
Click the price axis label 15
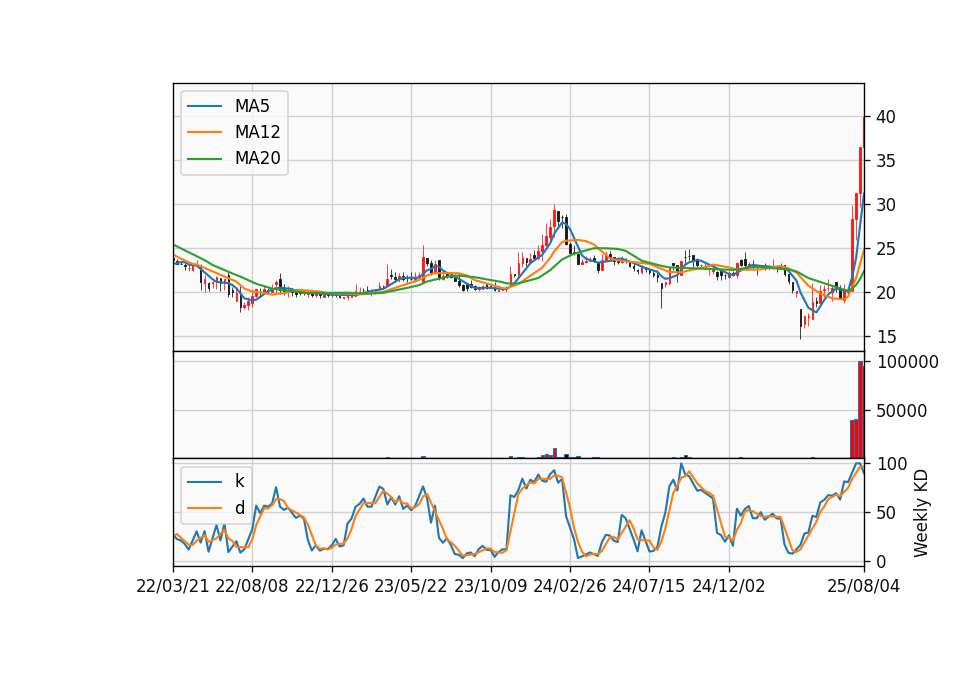(x=886, y=337)
